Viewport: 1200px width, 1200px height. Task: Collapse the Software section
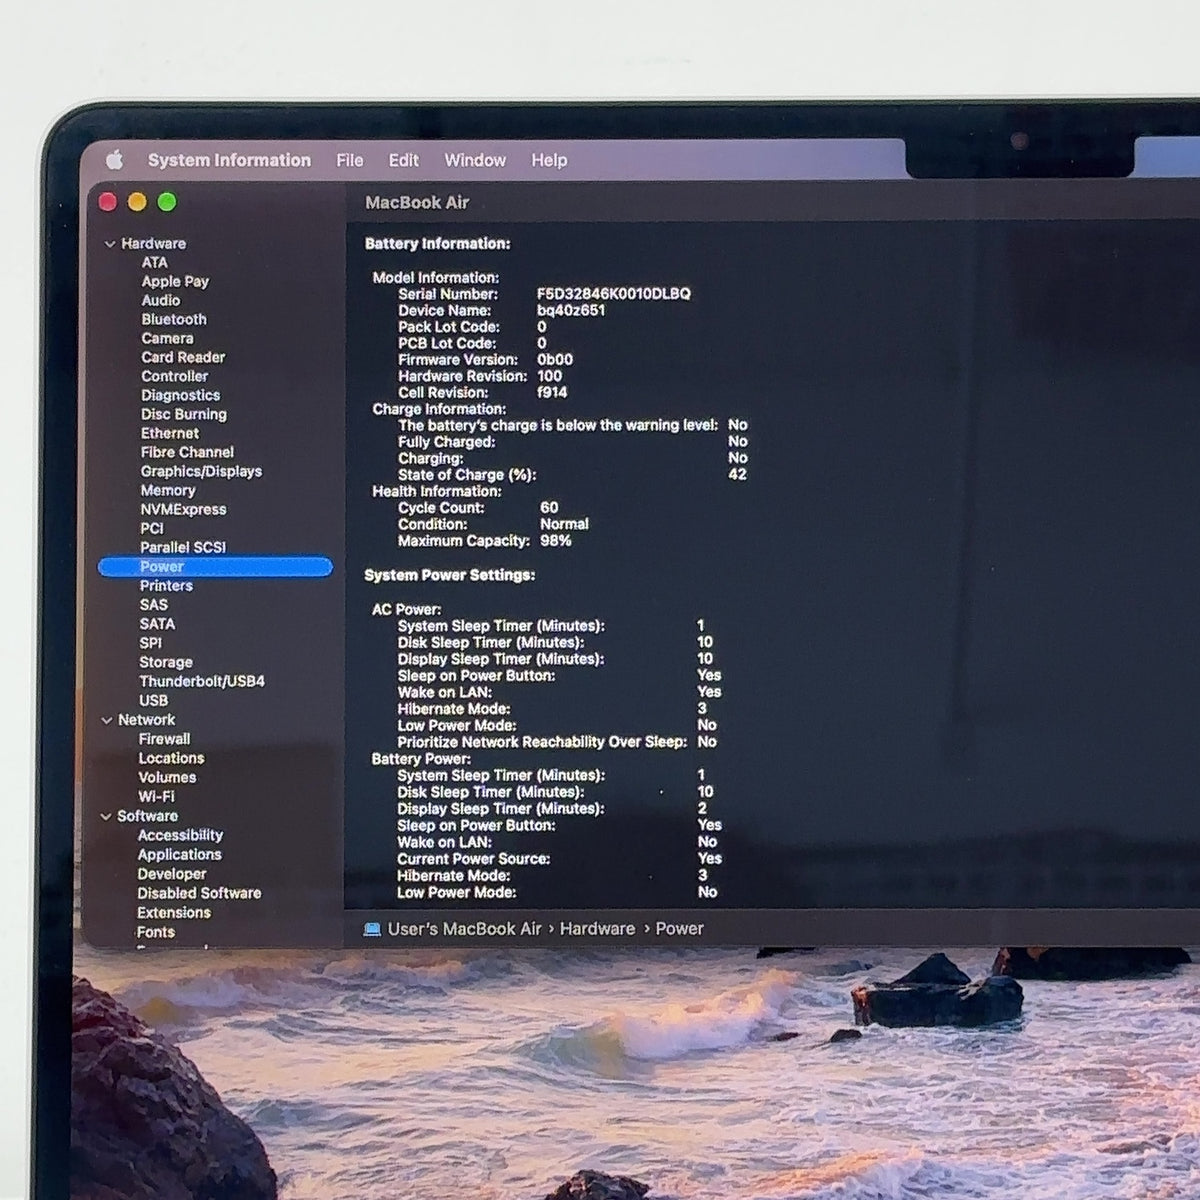[x=105, y=816]
